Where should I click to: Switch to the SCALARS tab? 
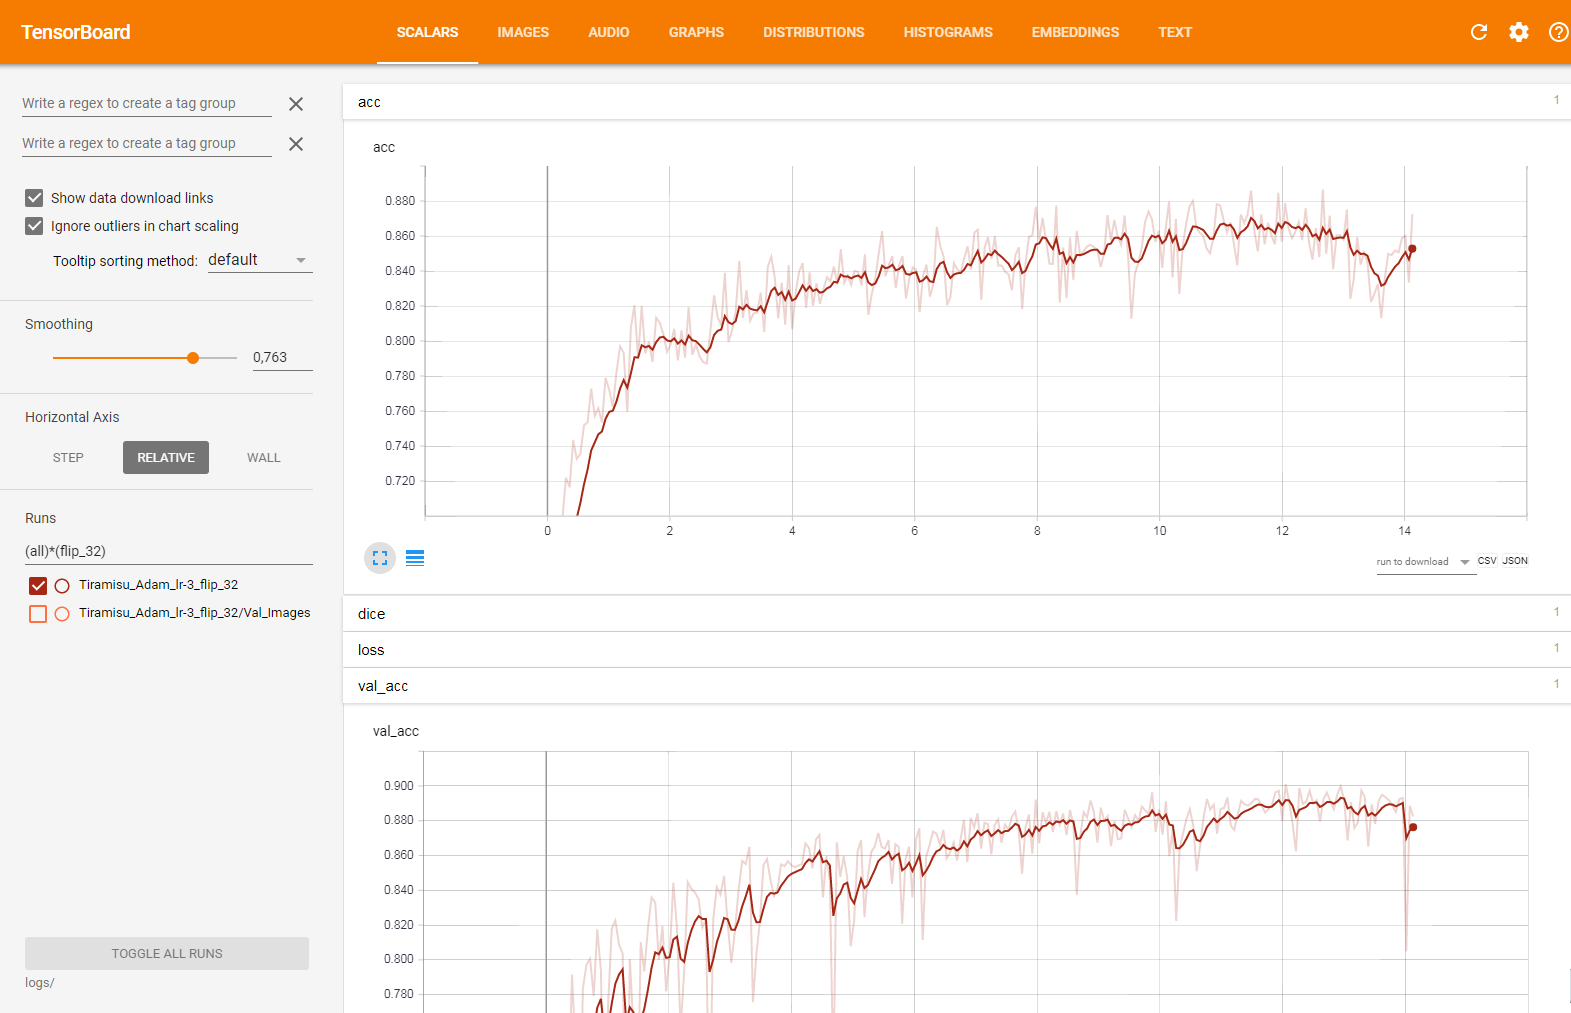tap(427, 32)
